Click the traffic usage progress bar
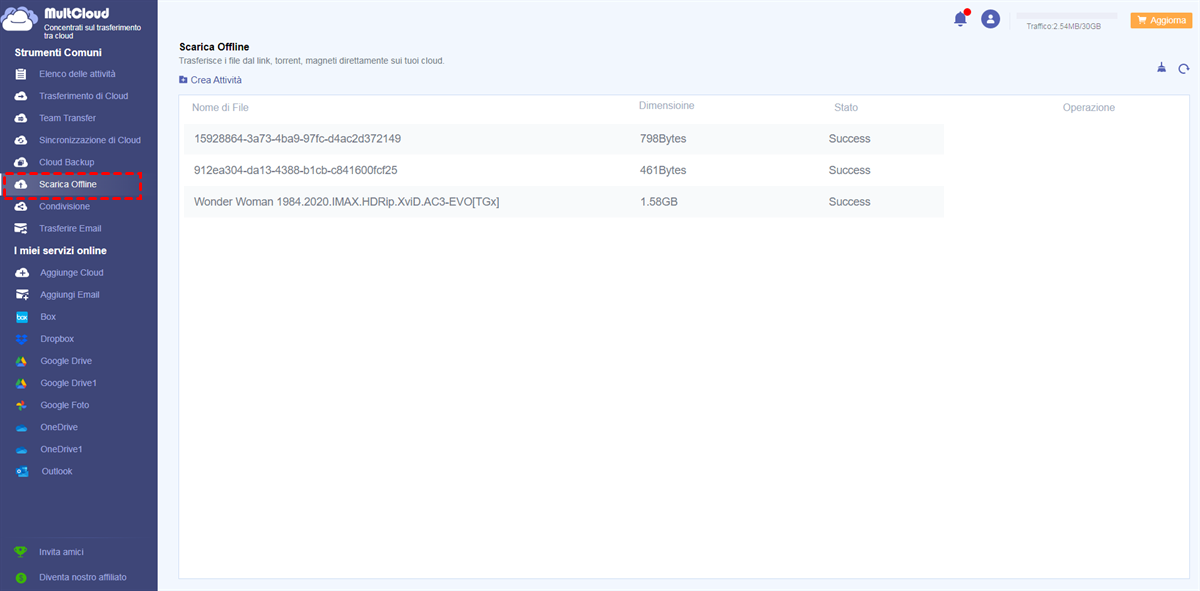1200x591 pixels. [1066, 16]
